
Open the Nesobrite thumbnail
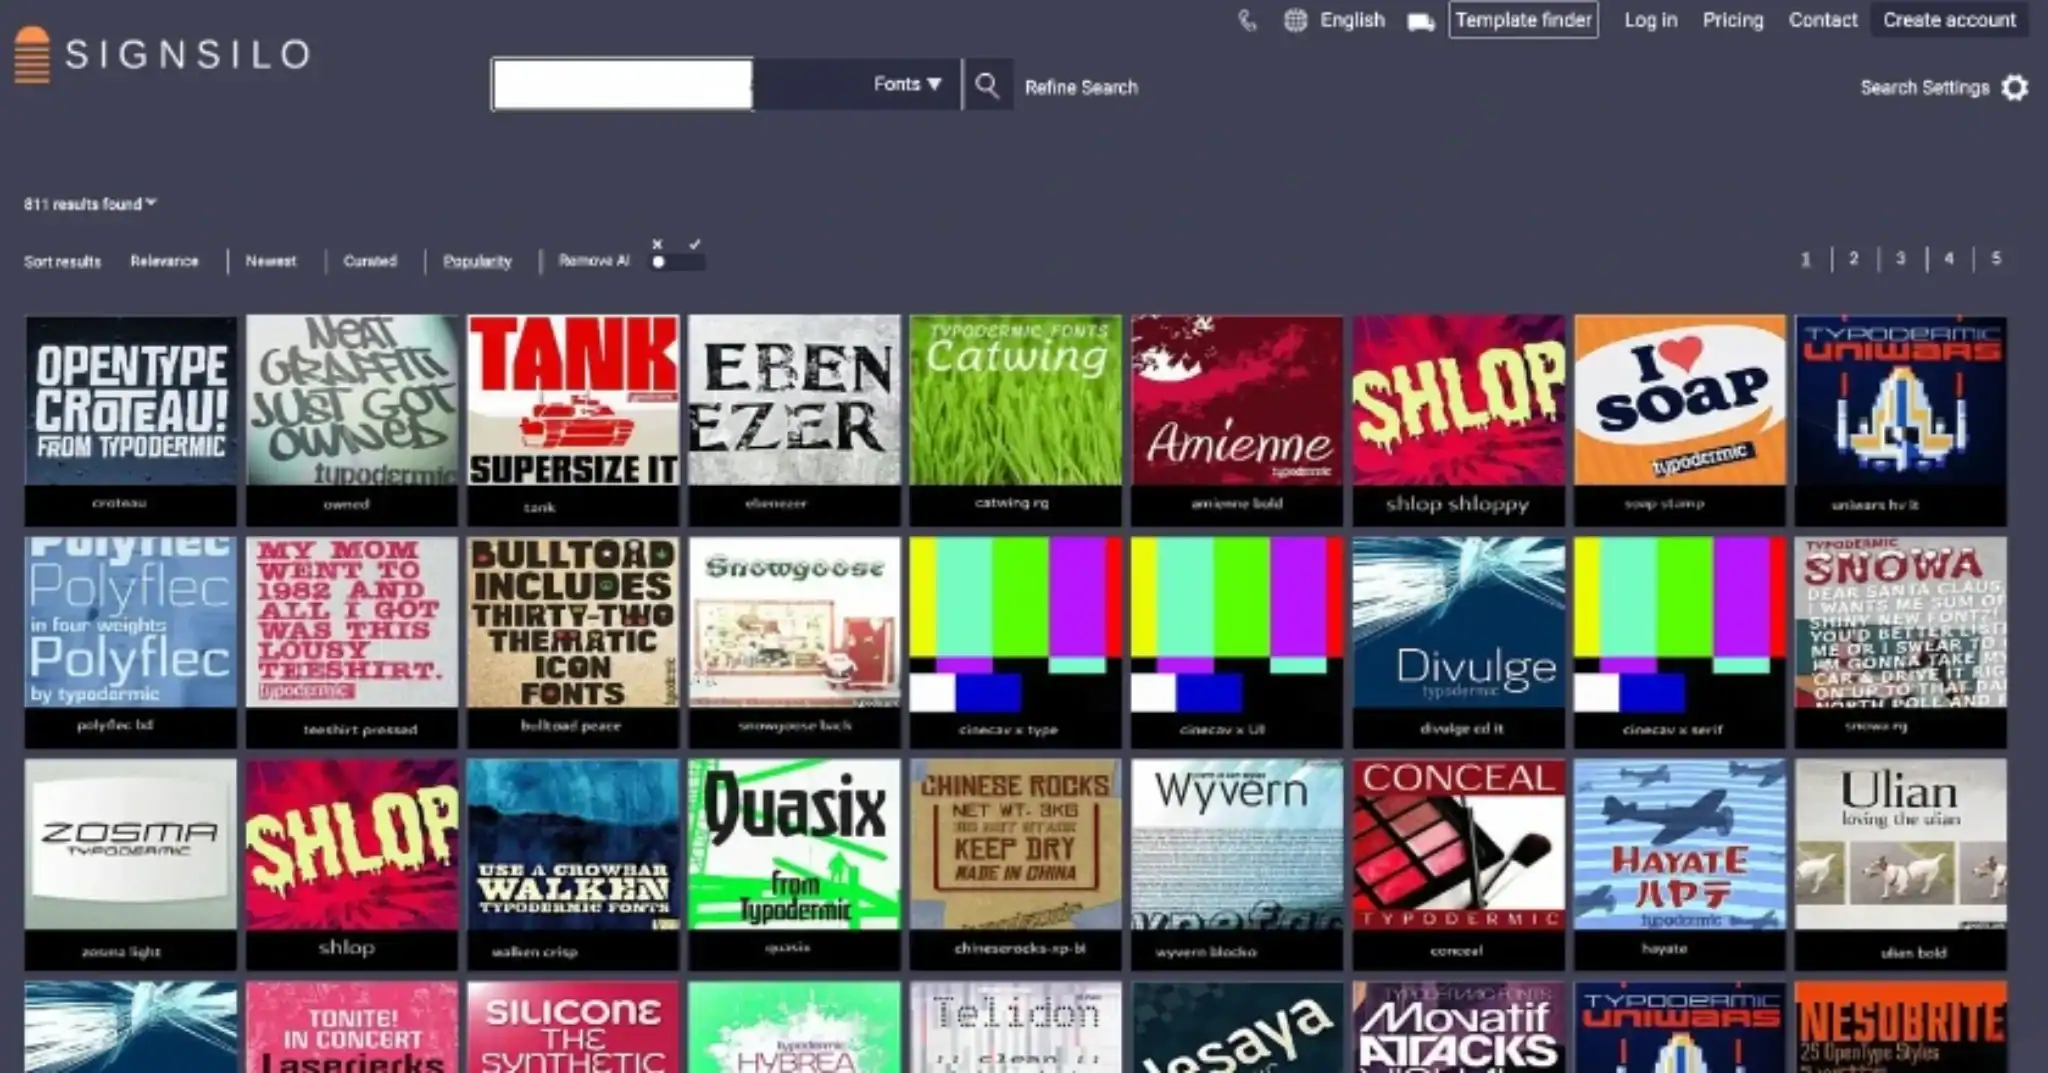point(1901,1027)
